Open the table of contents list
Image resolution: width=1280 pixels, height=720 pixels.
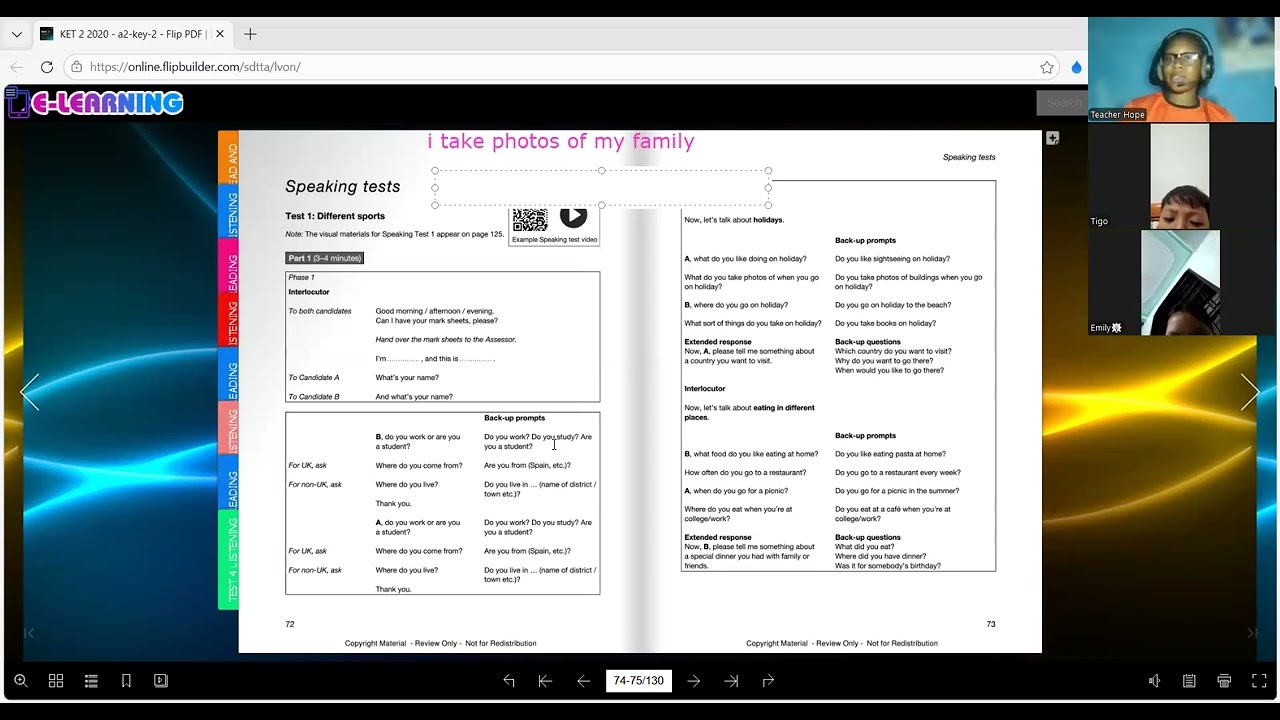(x=91, y=681)
